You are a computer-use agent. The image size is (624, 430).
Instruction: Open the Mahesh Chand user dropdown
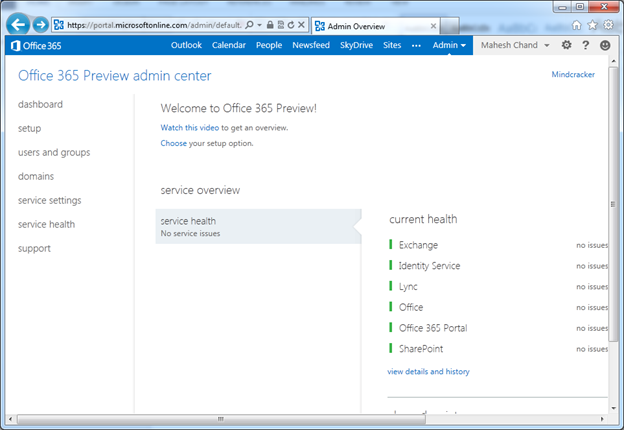515,45
